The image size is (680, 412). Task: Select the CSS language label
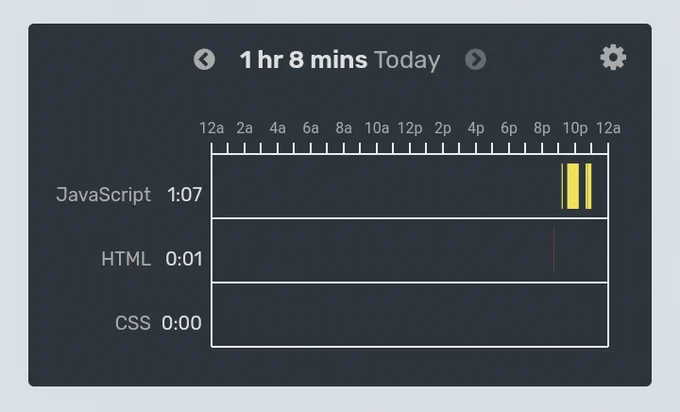coord(133,323)
